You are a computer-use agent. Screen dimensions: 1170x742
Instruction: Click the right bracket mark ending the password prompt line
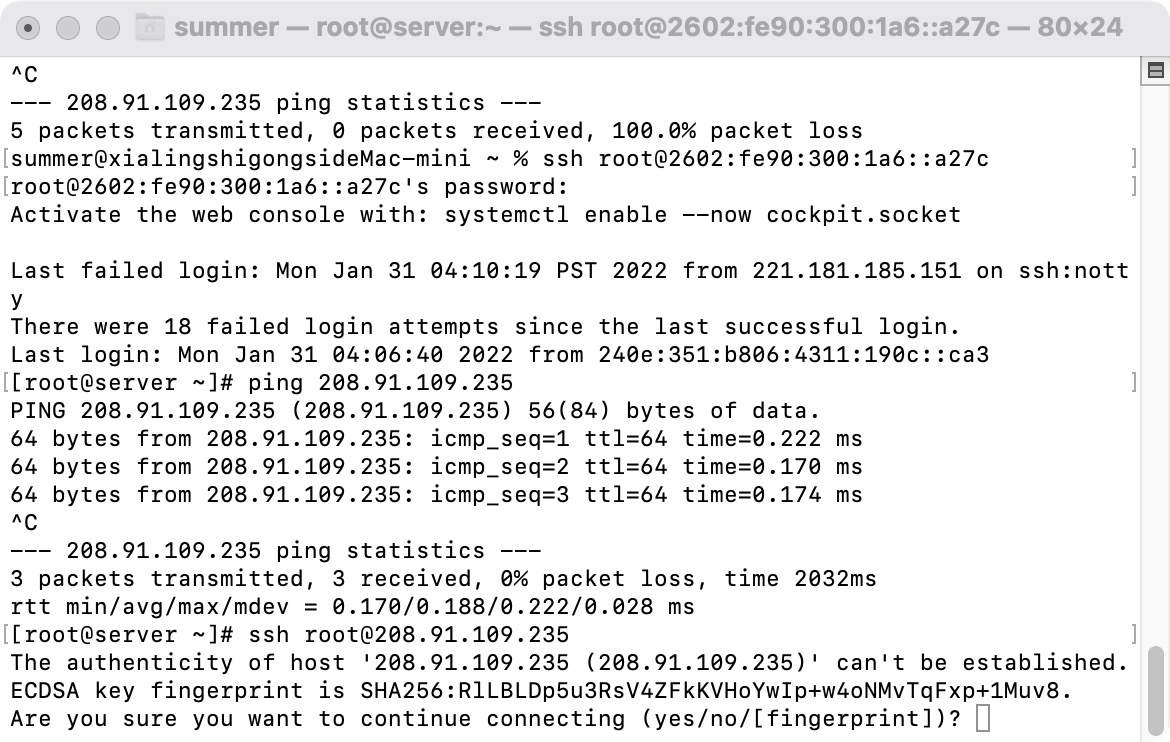click(1133, 187)
